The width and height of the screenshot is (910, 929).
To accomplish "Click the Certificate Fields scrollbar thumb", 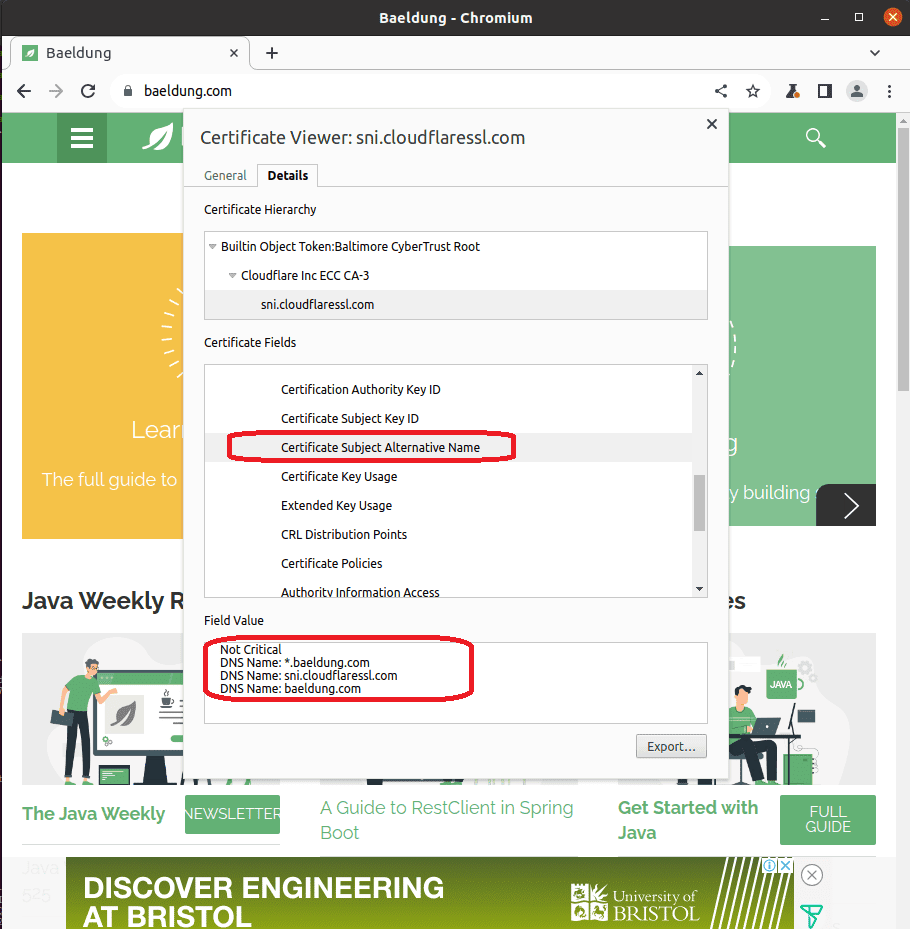I will (699, 502).
